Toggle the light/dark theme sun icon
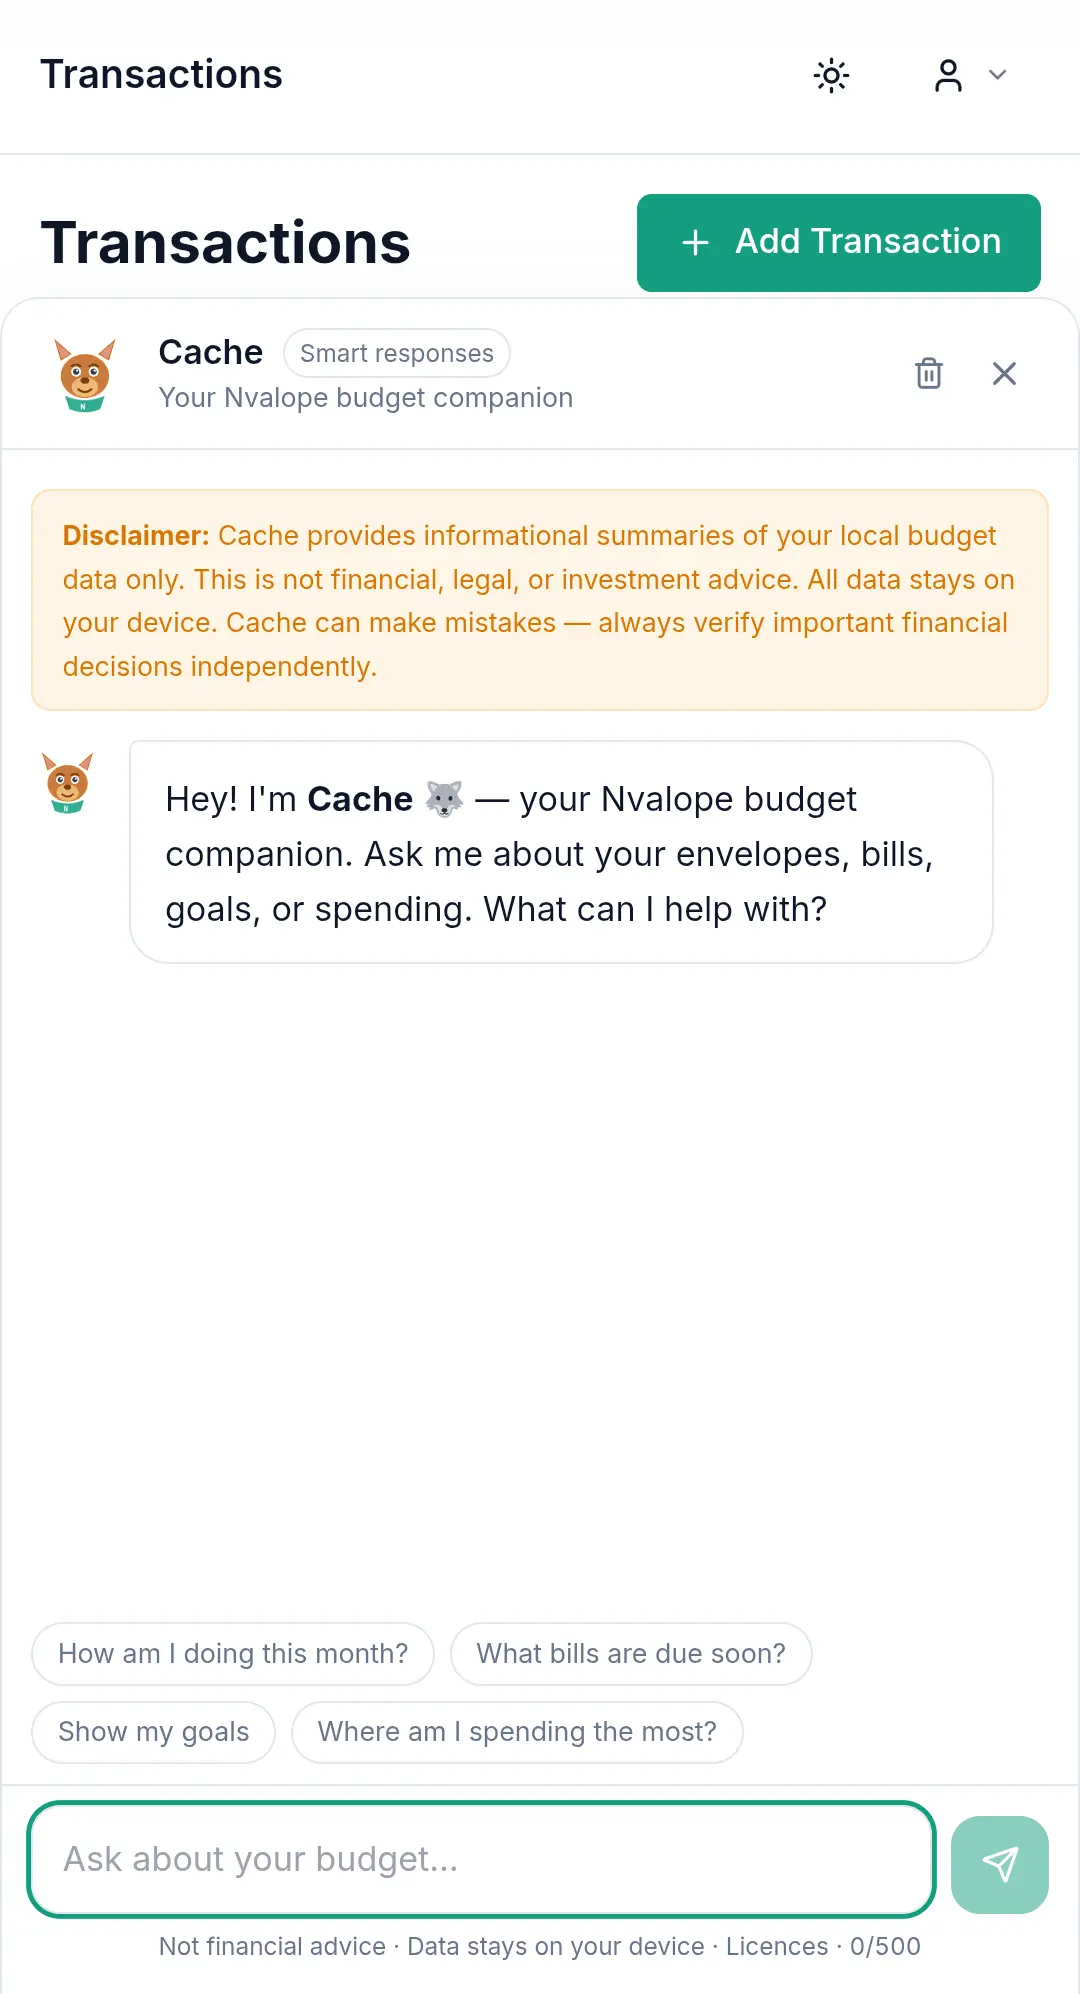 click(x=831, y=75)
